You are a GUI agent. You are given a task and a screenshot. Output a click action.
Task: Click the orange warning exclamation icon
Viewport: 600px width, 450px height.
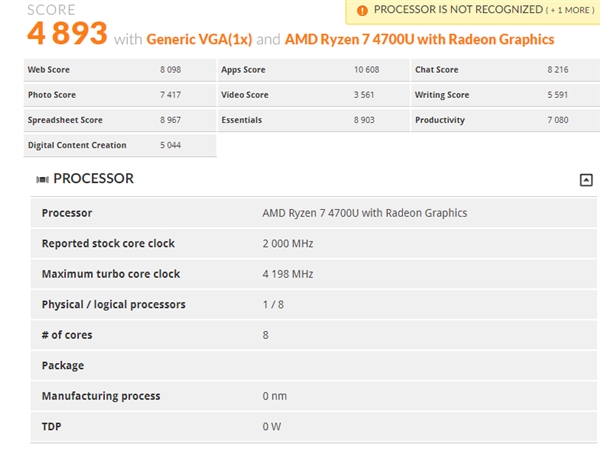coord(361,10)
